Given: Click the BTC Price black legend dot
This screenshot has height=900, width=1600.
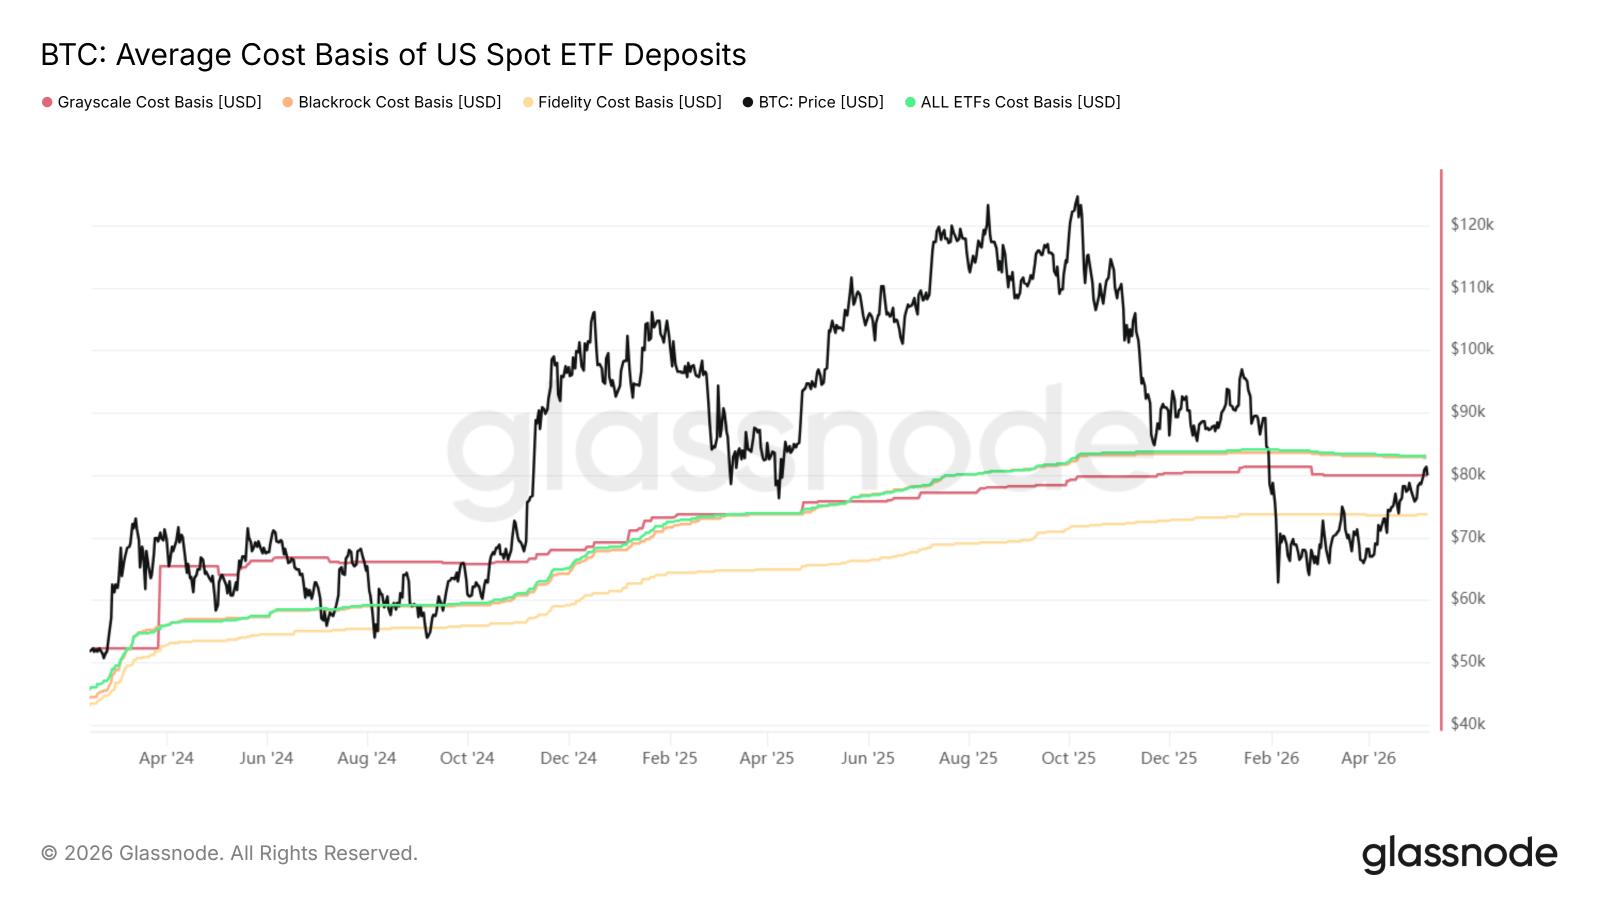Looking at the screenshot, I should (748, 102).
